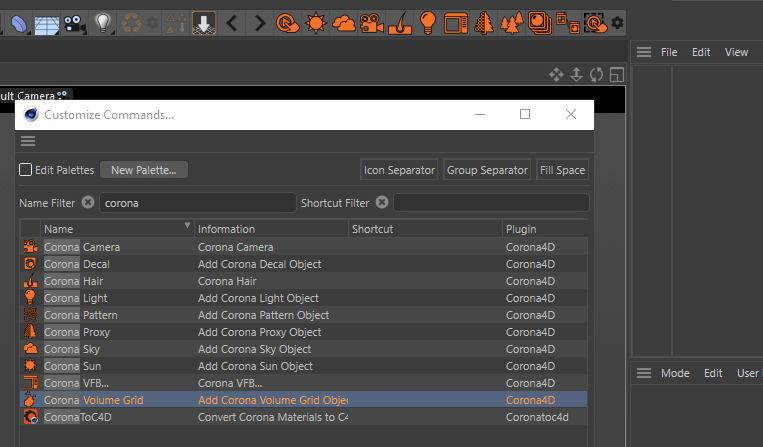Click the viewport toggle layout square icon
This screenshot has width=763, height=447.
pyautogui.click(x=617, y=75)
